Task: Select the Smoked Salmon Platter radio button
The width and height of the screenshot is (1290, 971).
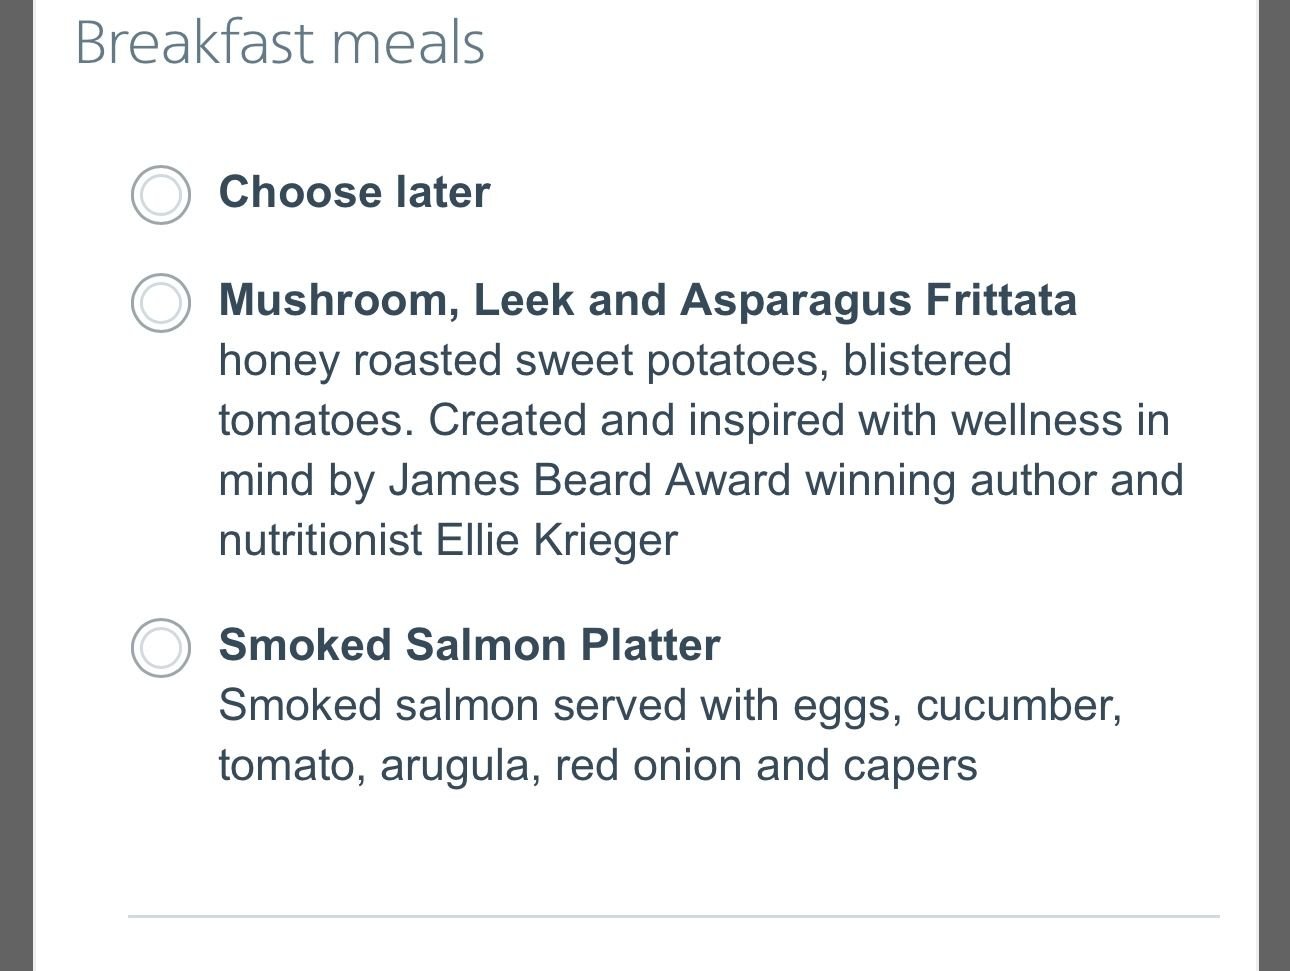Action: [x=160, y=645]
